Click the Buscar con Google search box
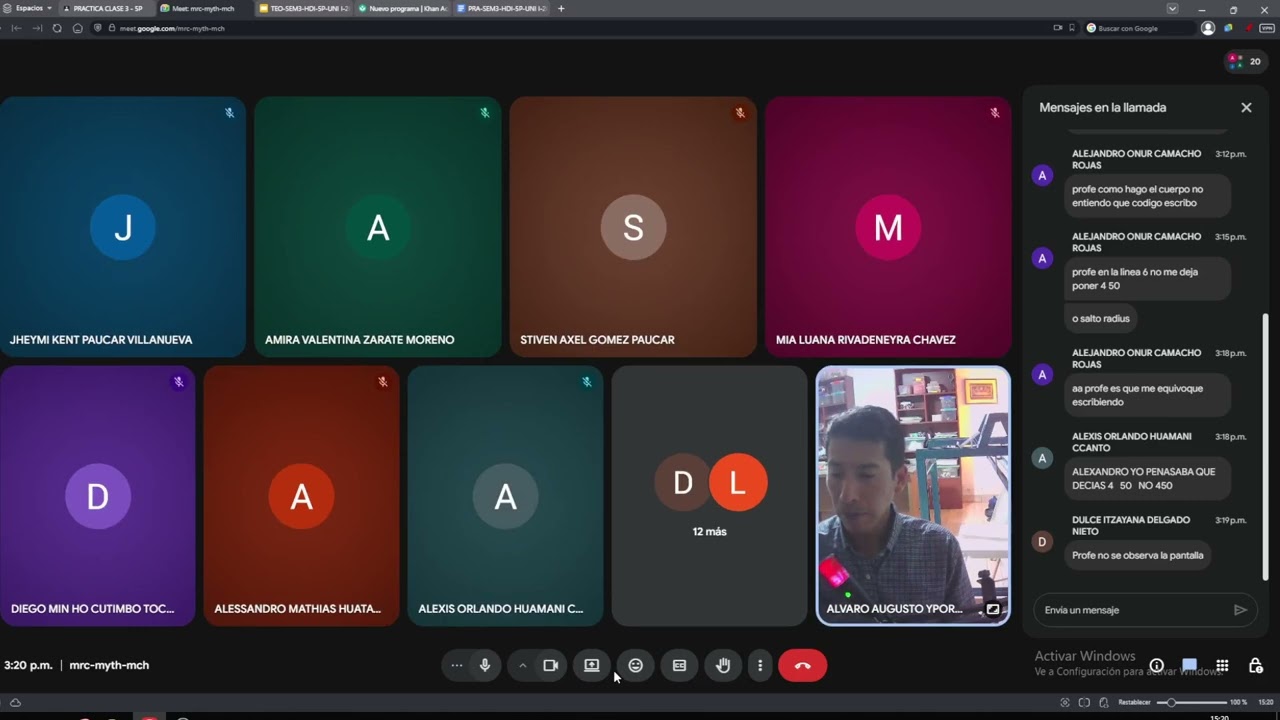 1140,28
